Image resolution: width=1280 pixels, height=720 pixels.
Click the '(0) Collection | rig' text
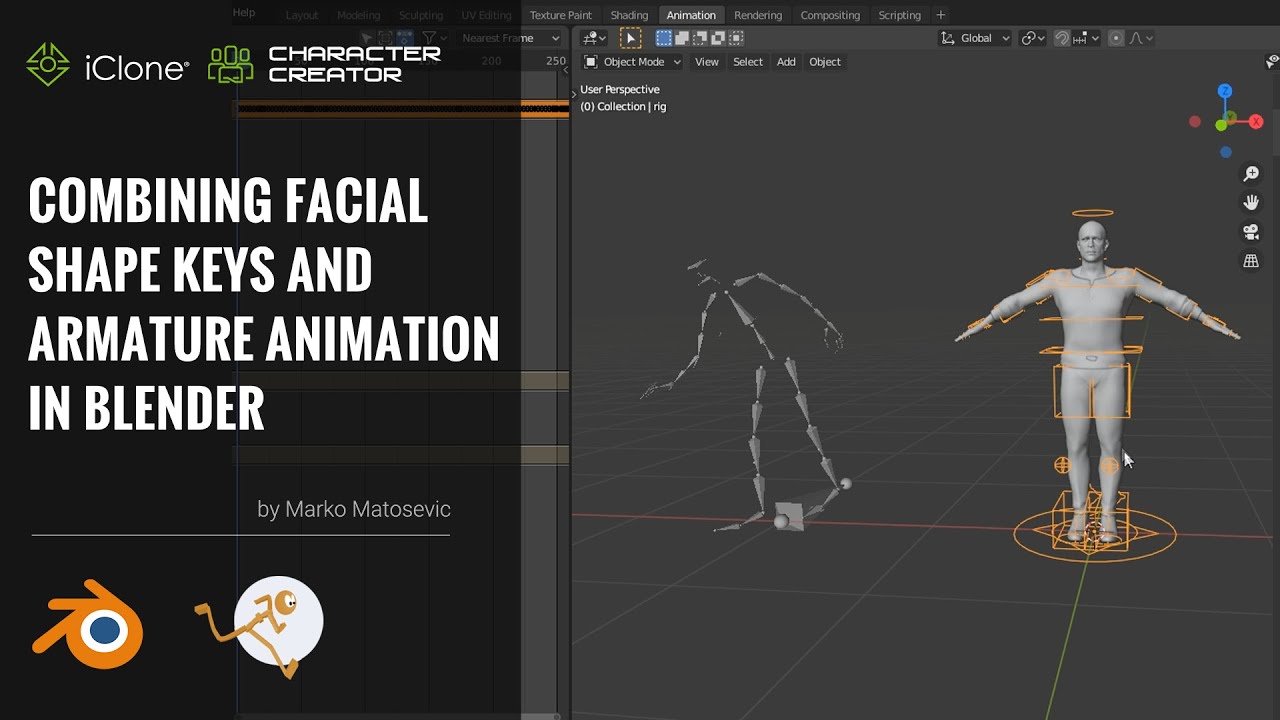623,107
